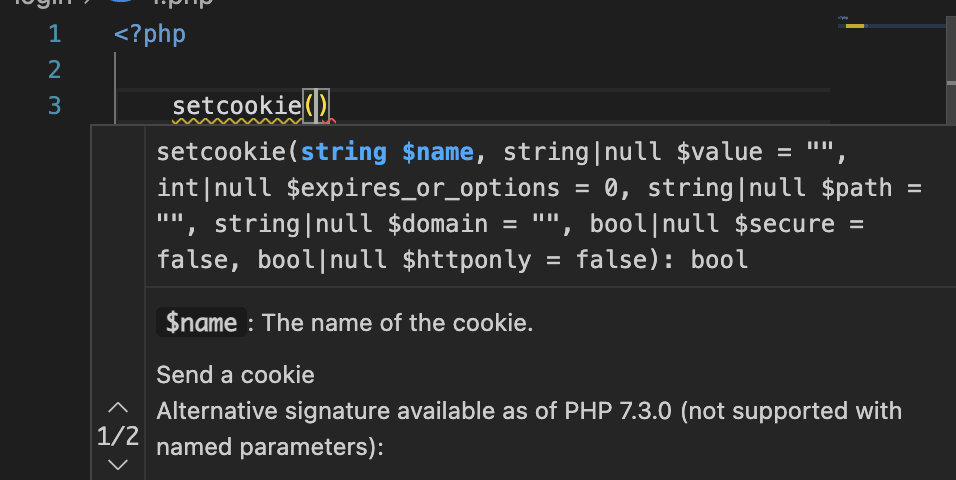The height and width of the screenshot is (480, 956).
Task: Show previous signature with the up chevron
Action: 118,408
